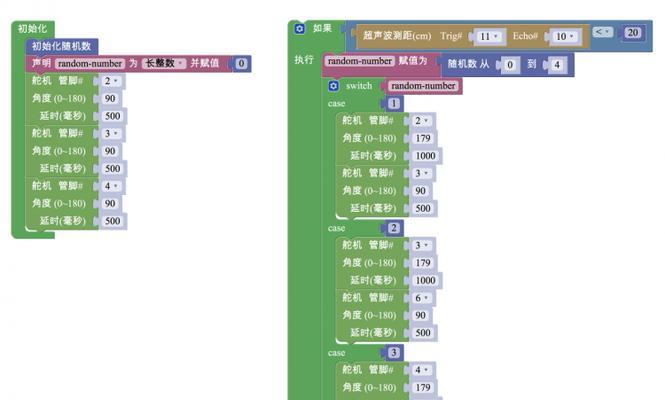Viewport: 665px width, 400px height.
Task: Click the 执行 label of the if block
Action: [304, 60]
